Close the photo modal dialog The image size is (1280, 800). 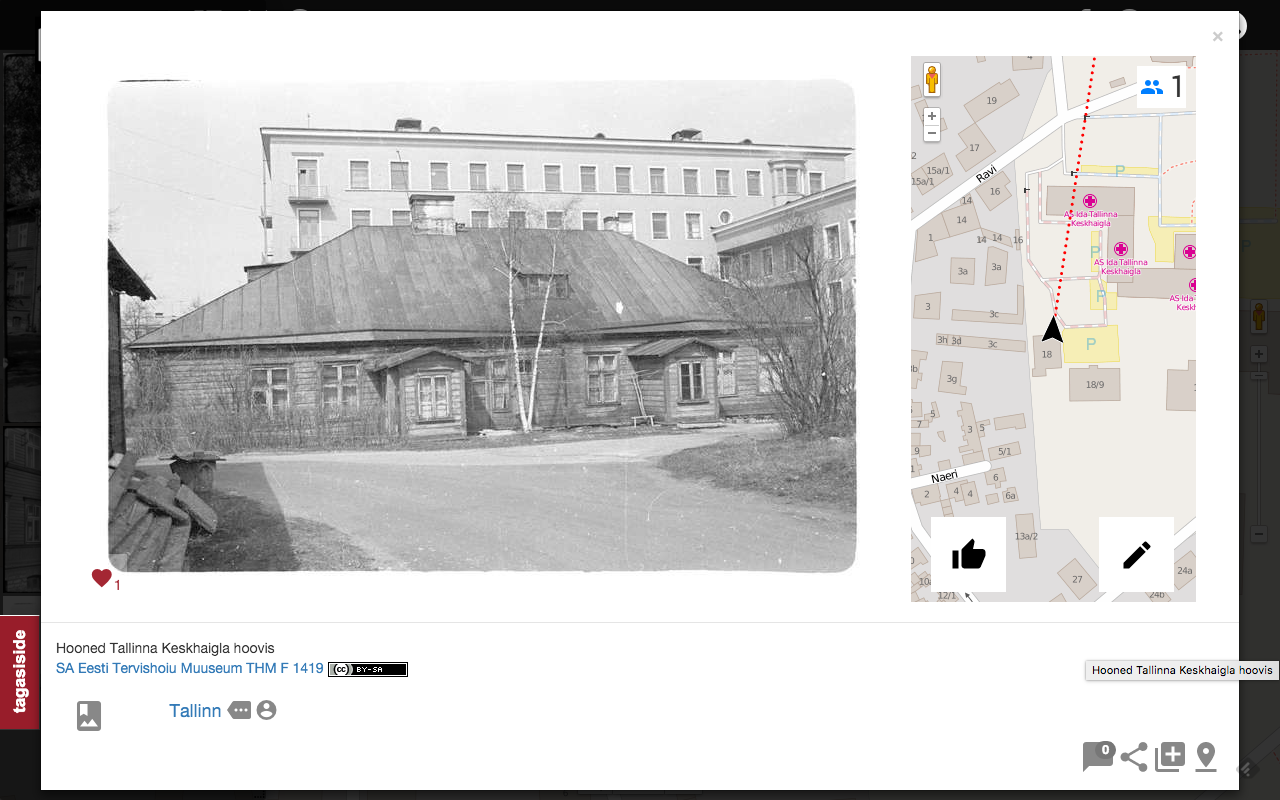click(x=1217, y=37)
